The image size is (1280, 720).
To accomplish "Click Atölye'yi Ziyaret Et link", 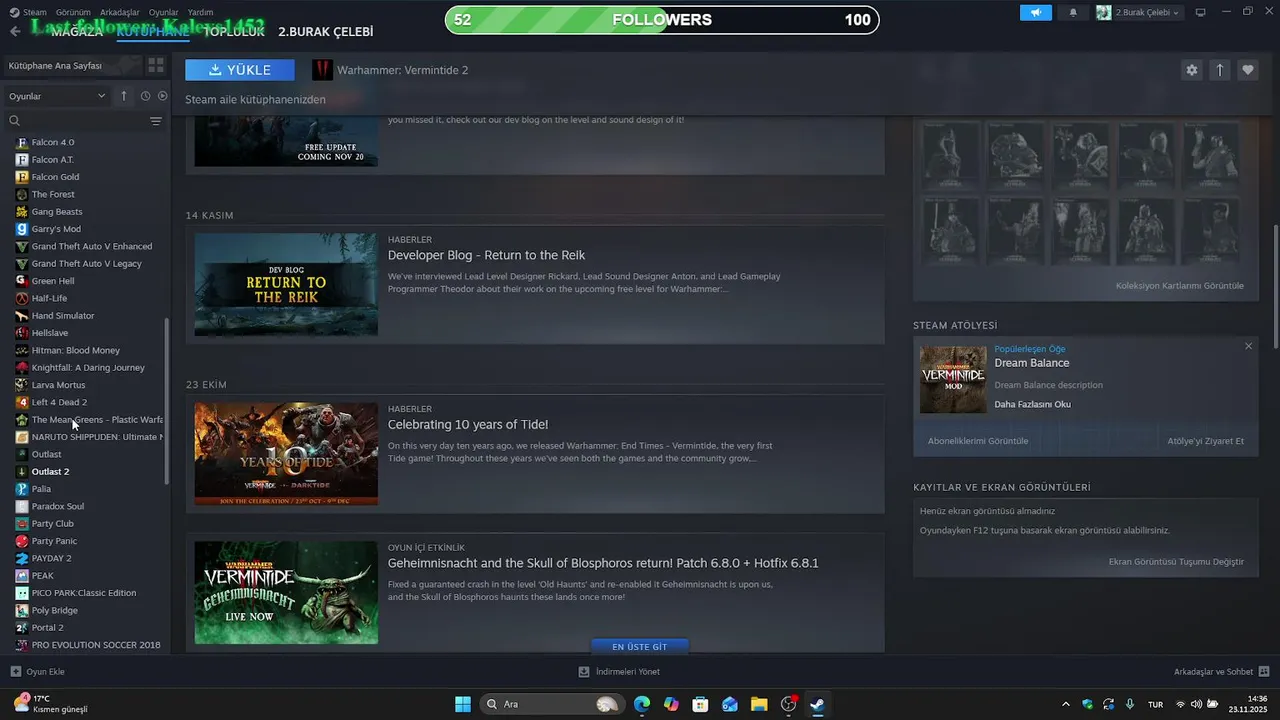I will tap(1205, 440).
